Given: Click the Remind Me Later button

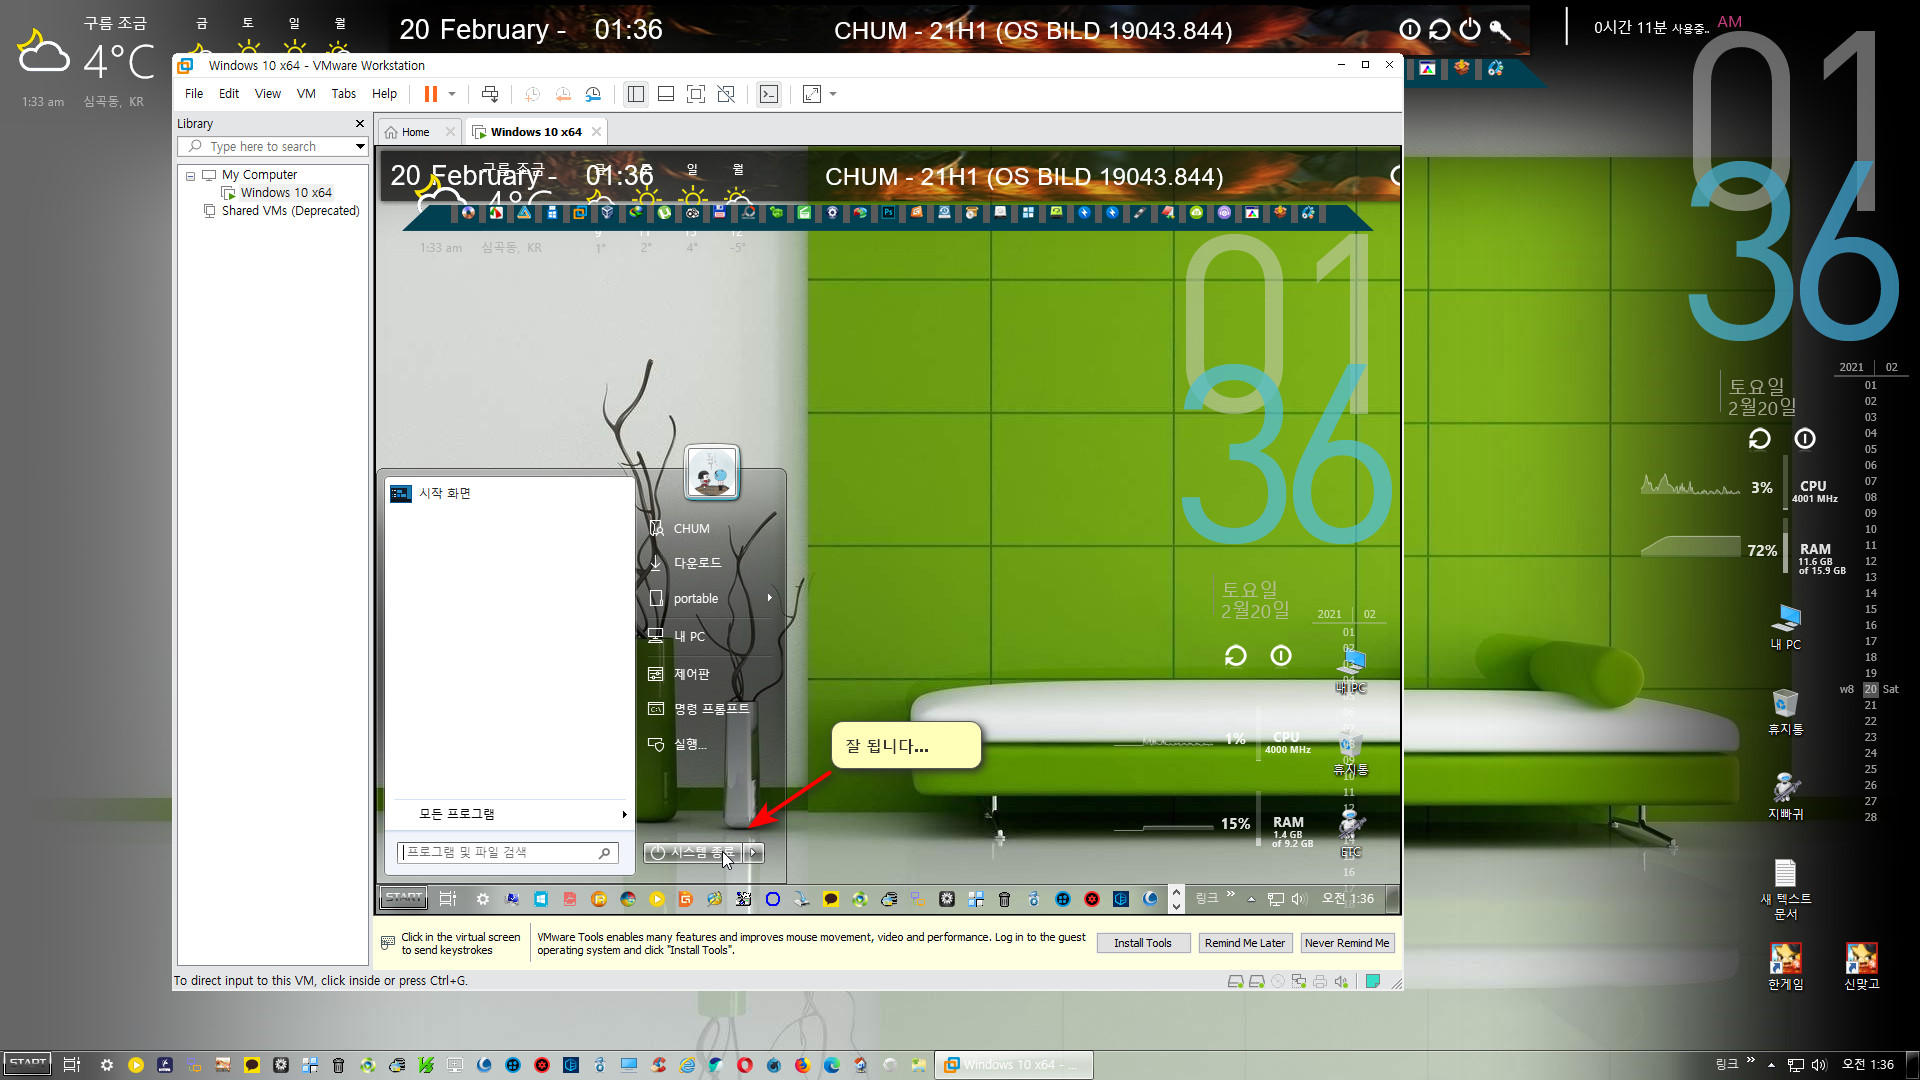Looking at the screenshot, I should point(1245,943).
